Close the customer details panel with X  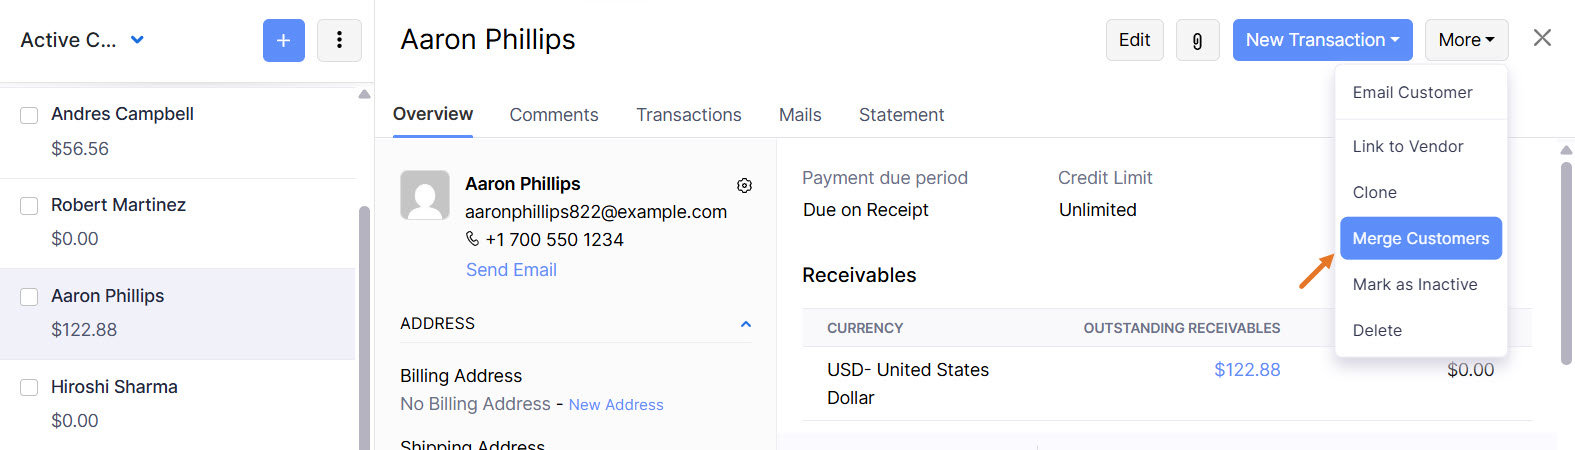[x=1542, y=38]
